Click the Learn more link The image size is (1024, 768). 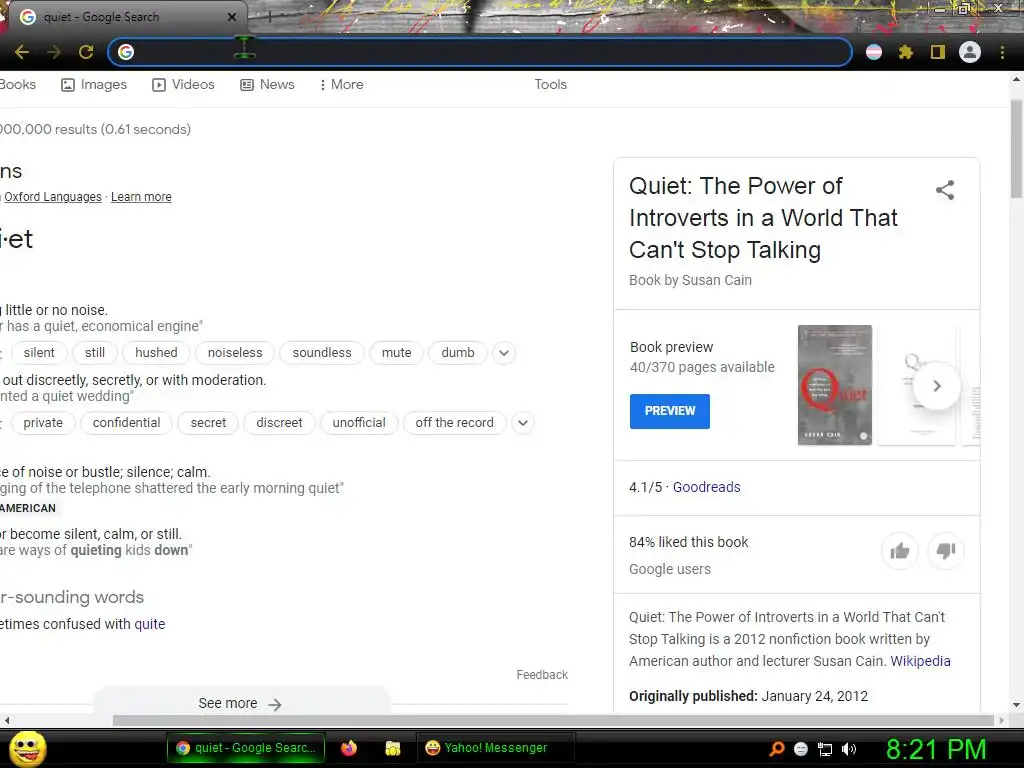click(141, 197)
